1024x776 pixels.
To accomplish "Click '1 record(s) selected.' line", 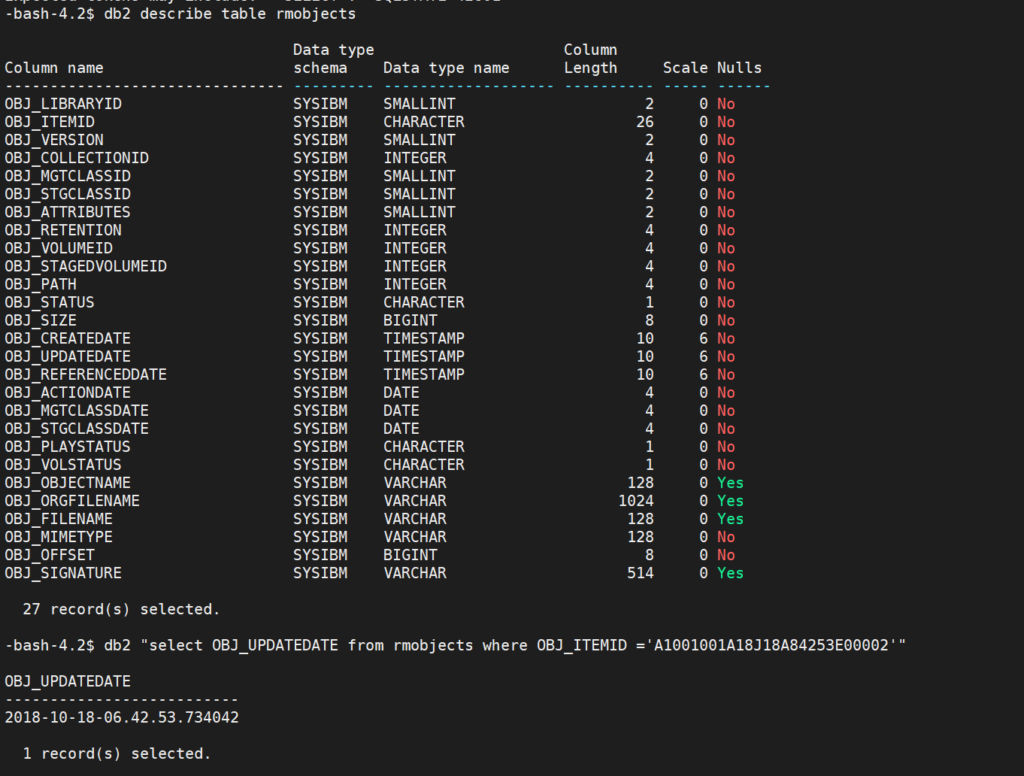I will [x=117, y=754].
